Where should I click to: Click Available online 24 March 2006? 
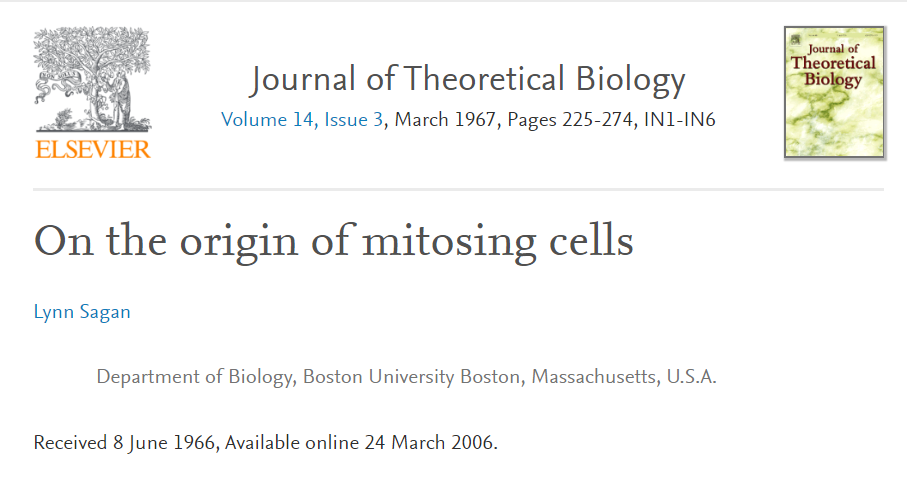pyautogui.click(x=361, y=442)
